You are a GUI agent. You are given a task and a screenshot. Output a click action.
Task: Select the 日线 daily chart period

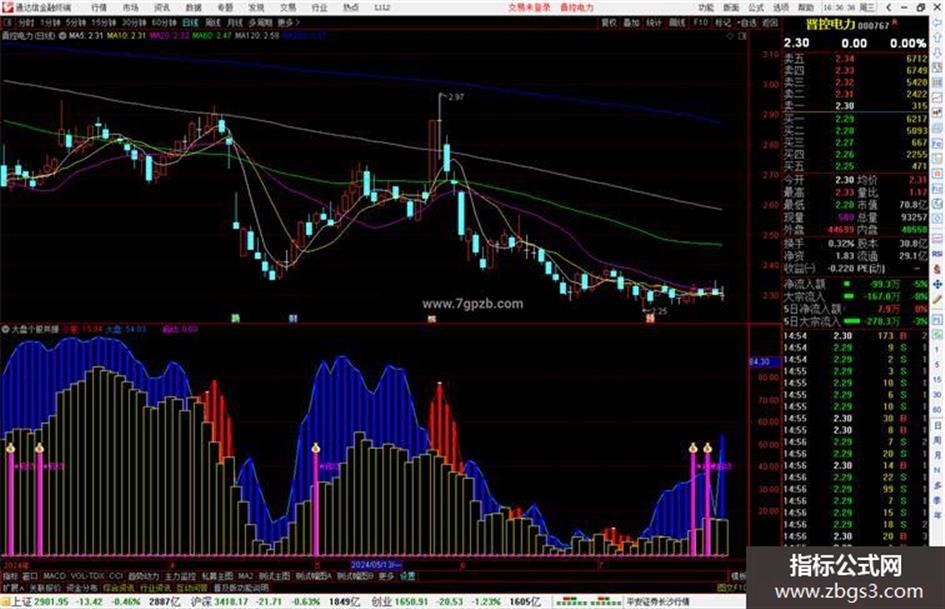coord(190,22)
